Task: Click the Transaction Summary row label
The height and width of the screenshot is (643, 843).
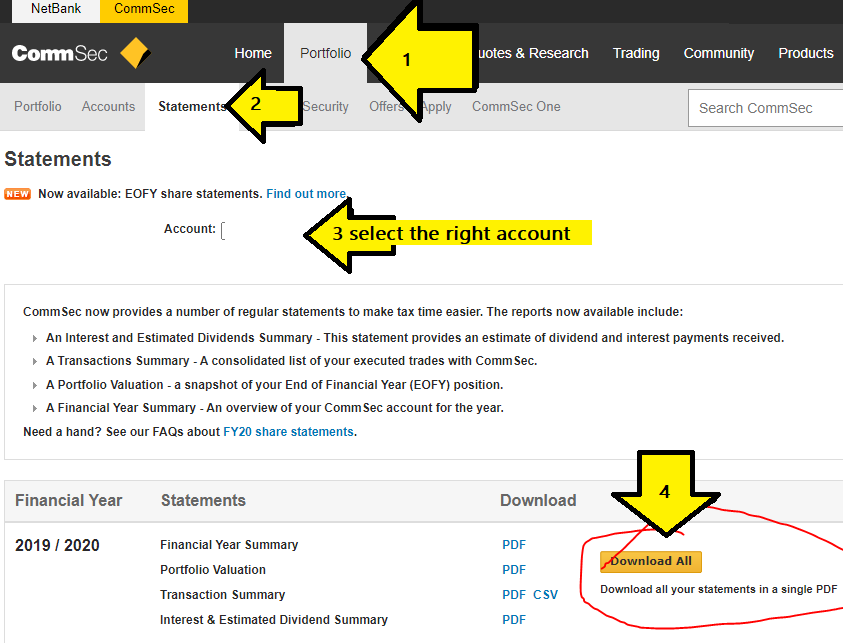Action: pos(223,595)
